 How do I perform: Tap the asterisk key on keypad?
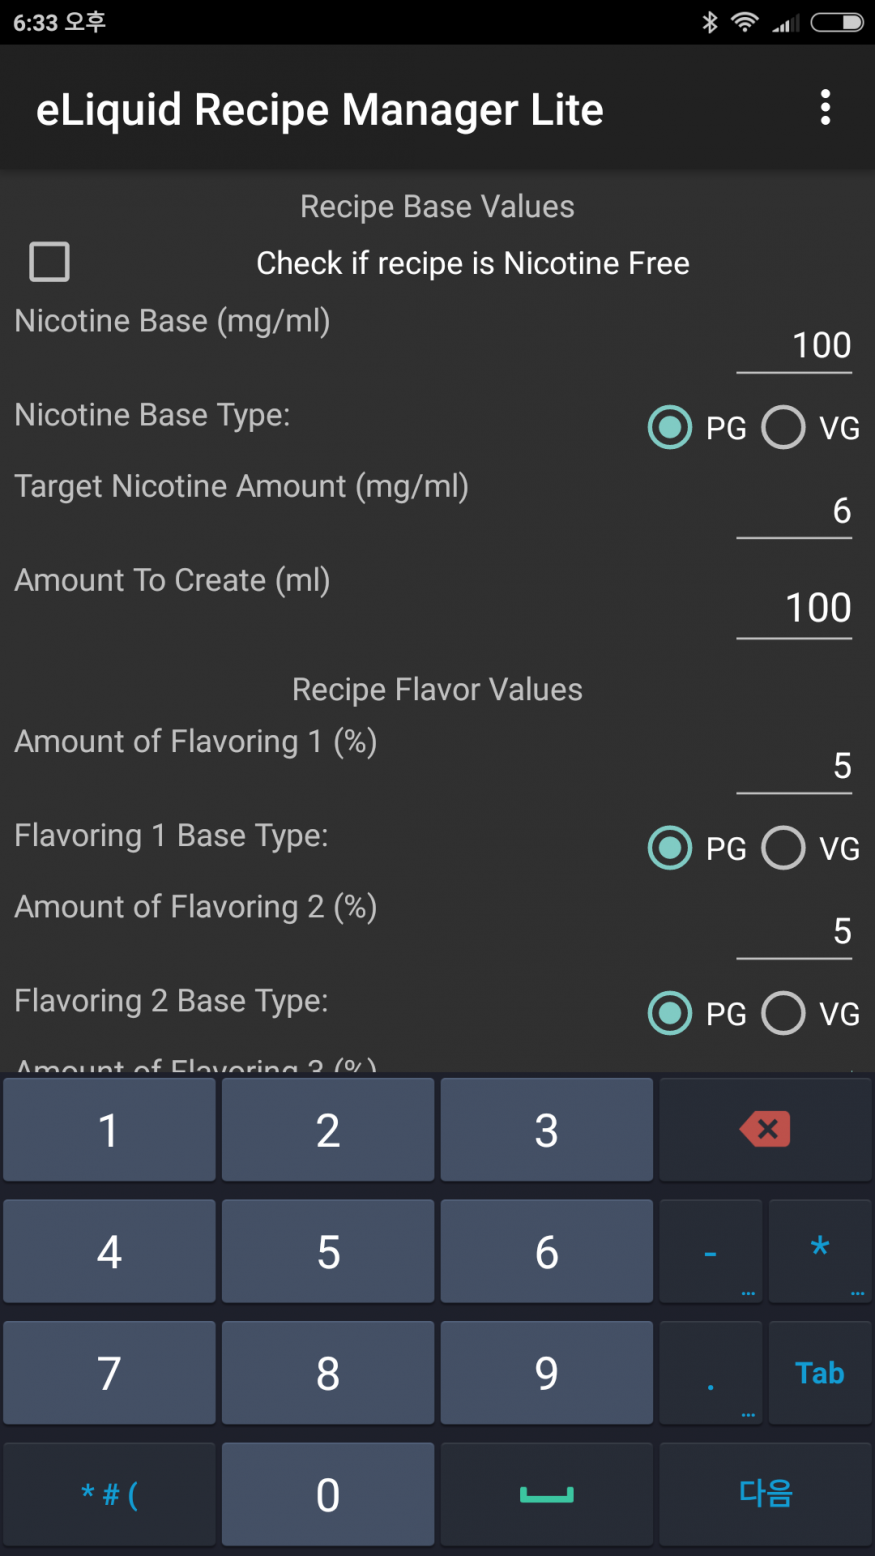point(820,1251)
